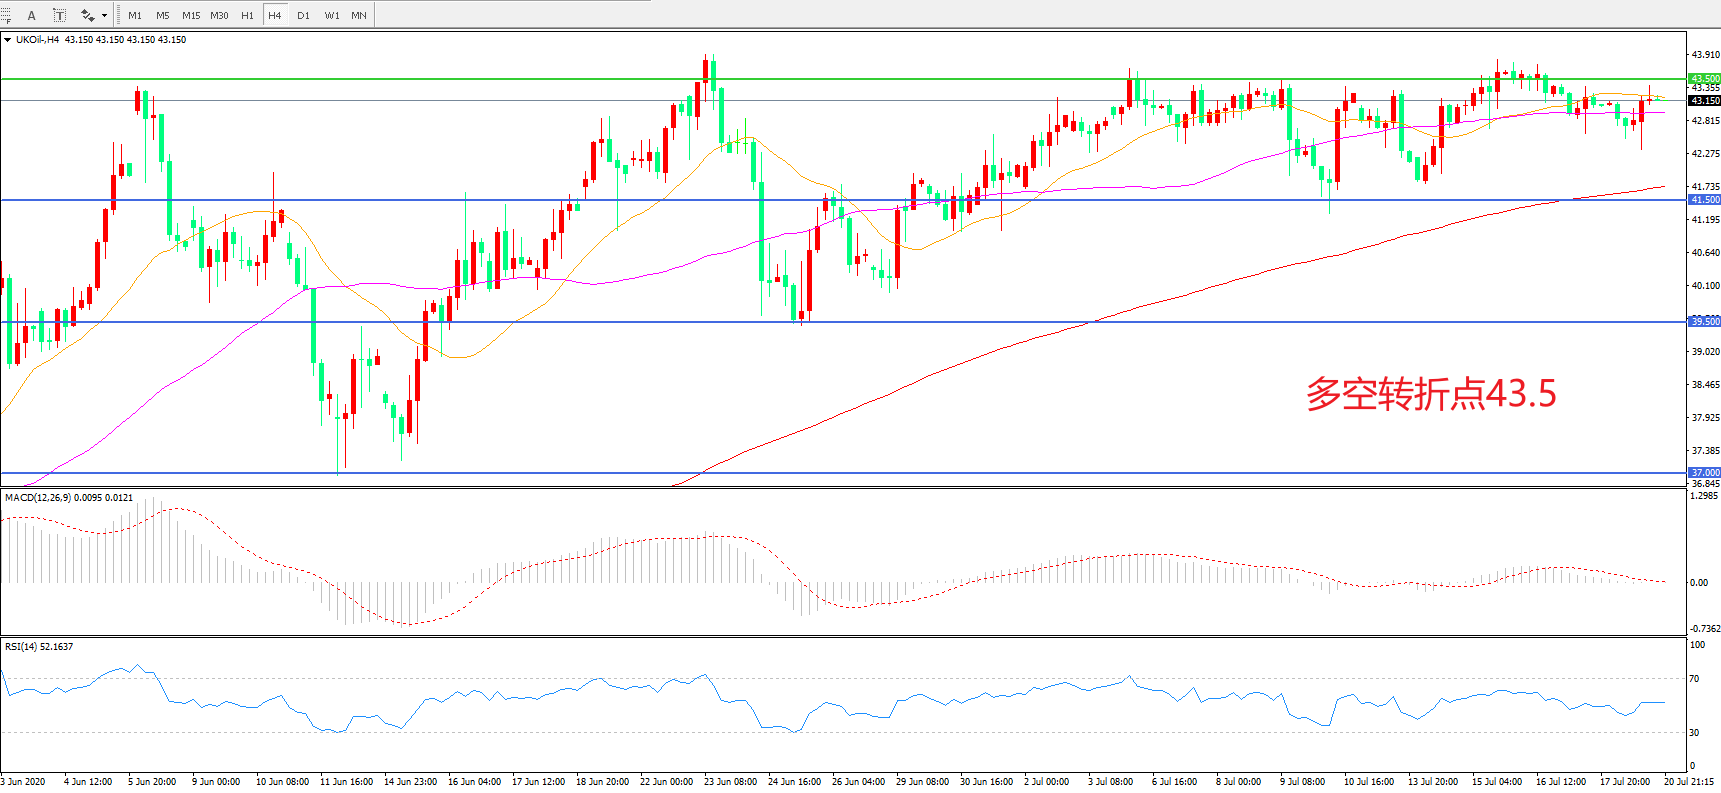The image size is (1721, 793).
Task: Click the green 43.500 price level label
Action: pos(1704,78)
